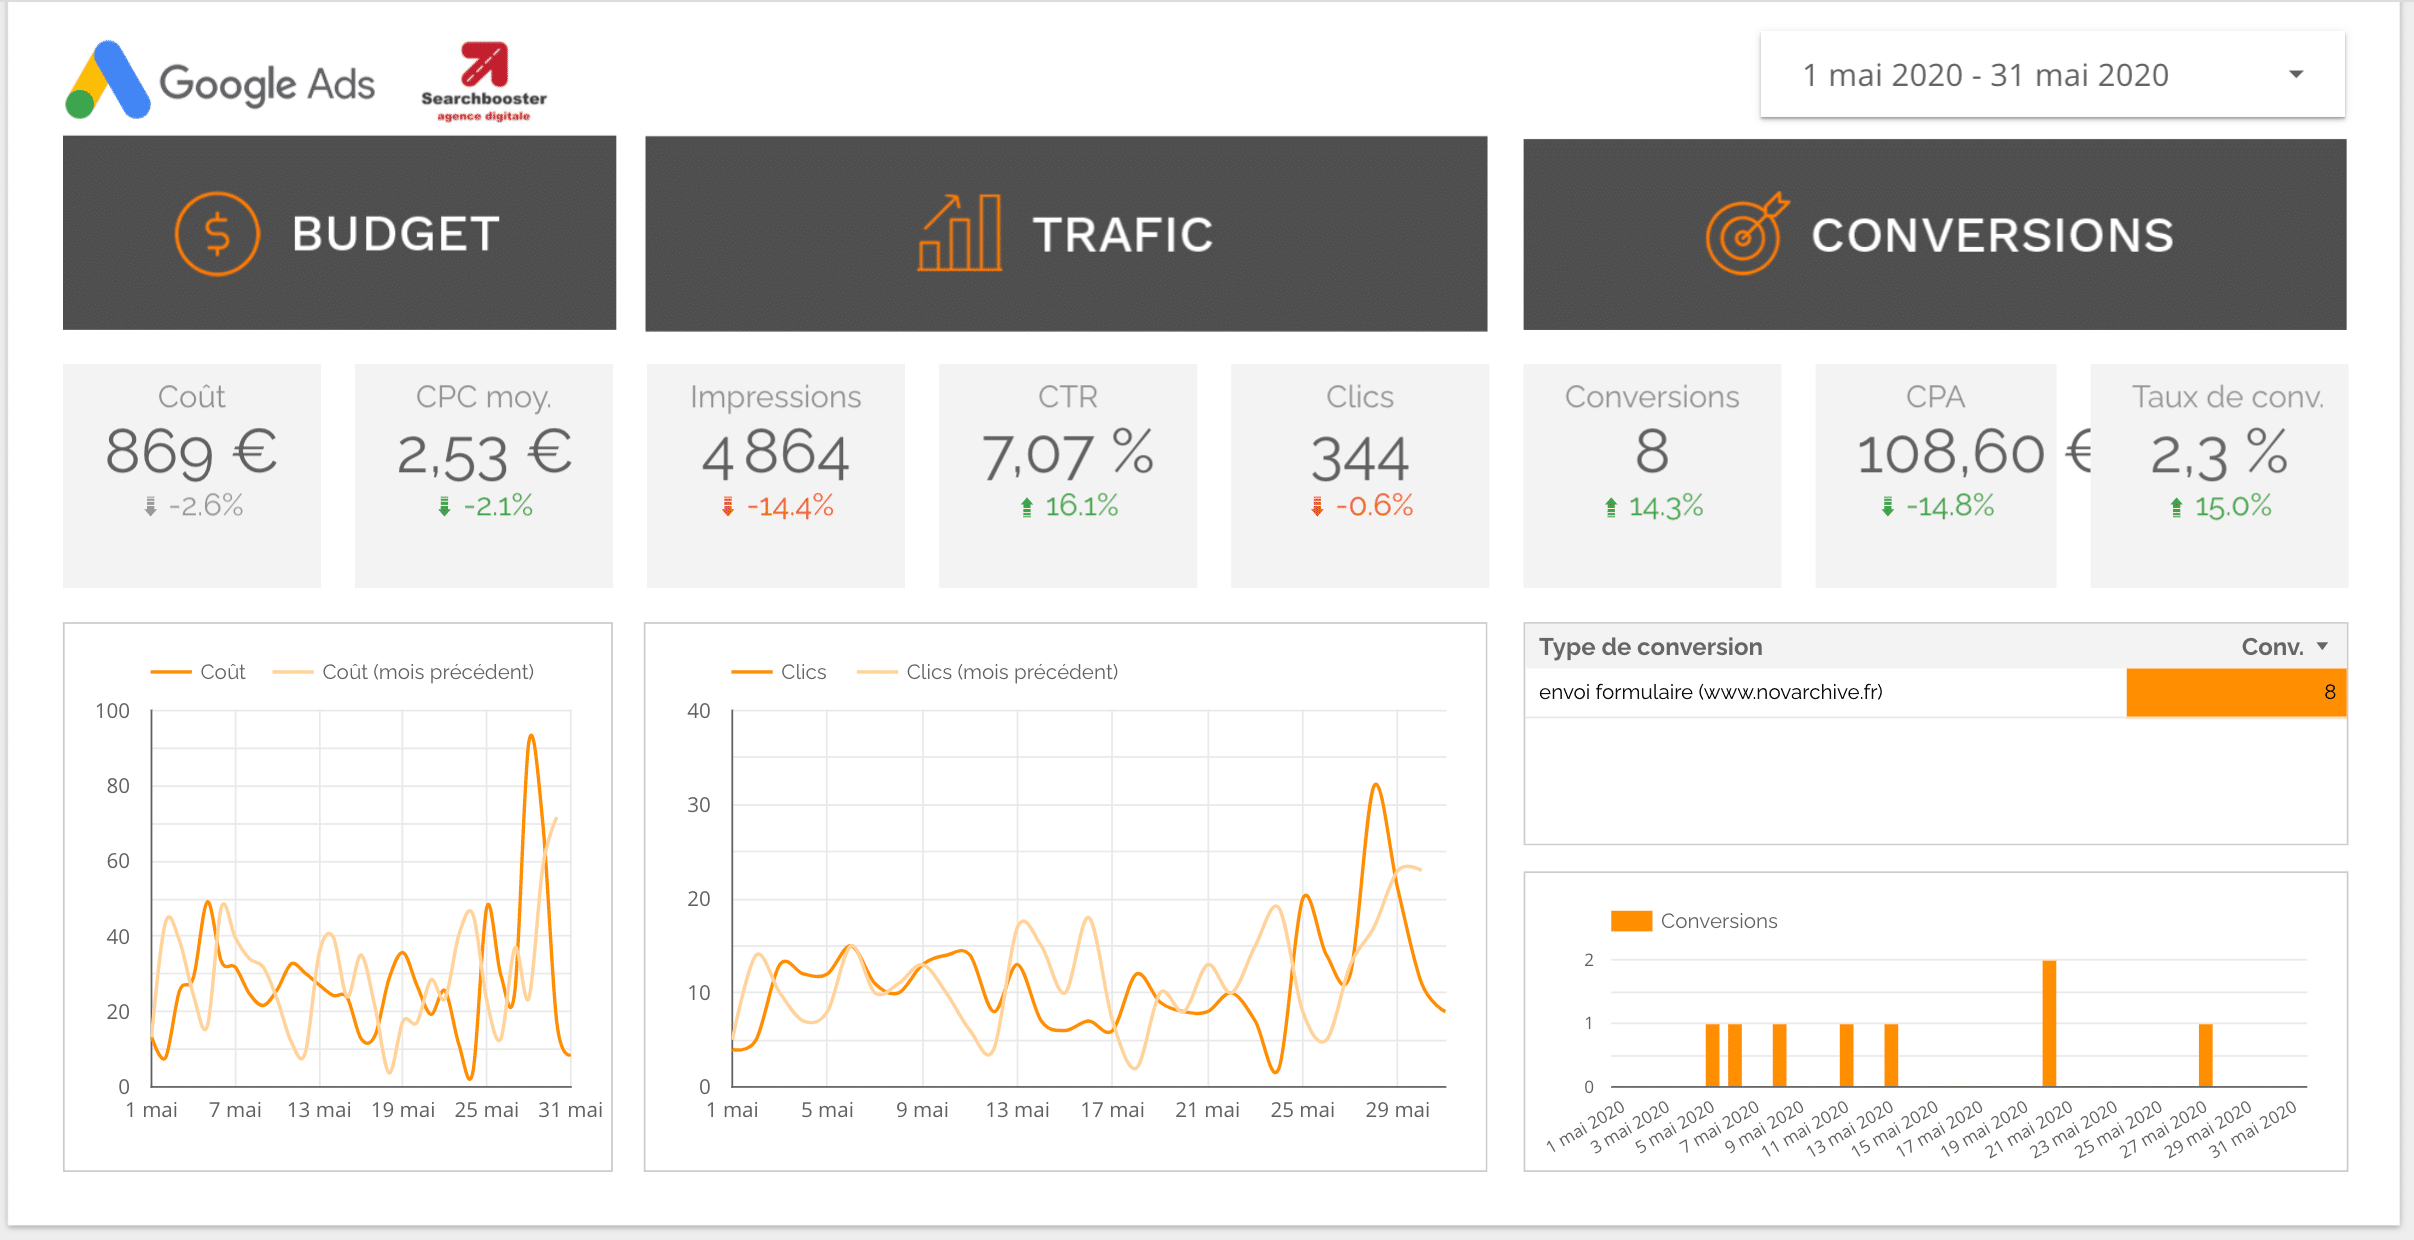This screenshot has width=2414, height=1240.
Task: Select the 1 mai 2020 - 31 mai 2020 range
Action: pyautogui.click(x=1985, y=75)
